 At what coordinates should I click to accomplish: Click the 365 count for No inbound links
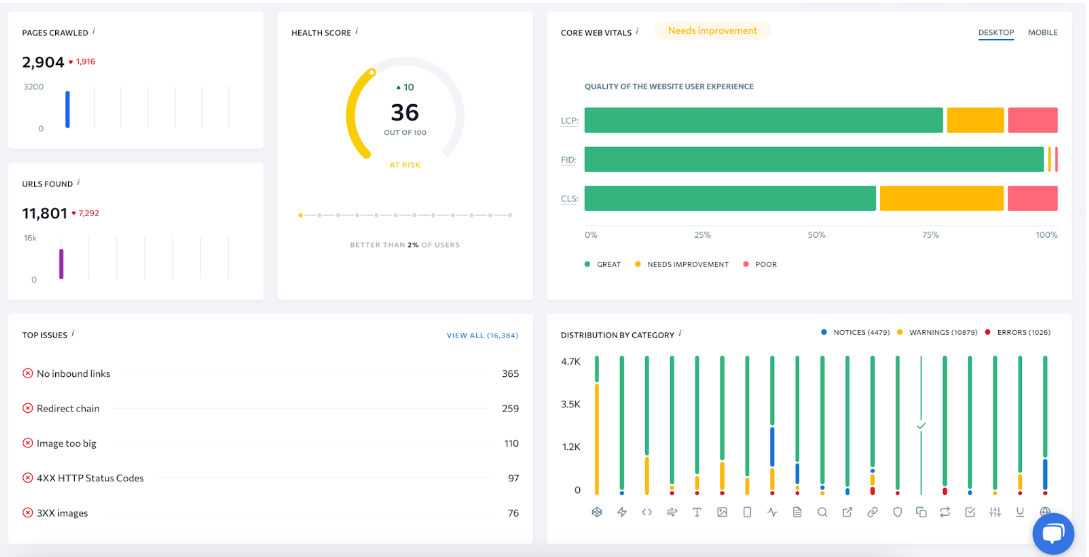coord(510,374)
